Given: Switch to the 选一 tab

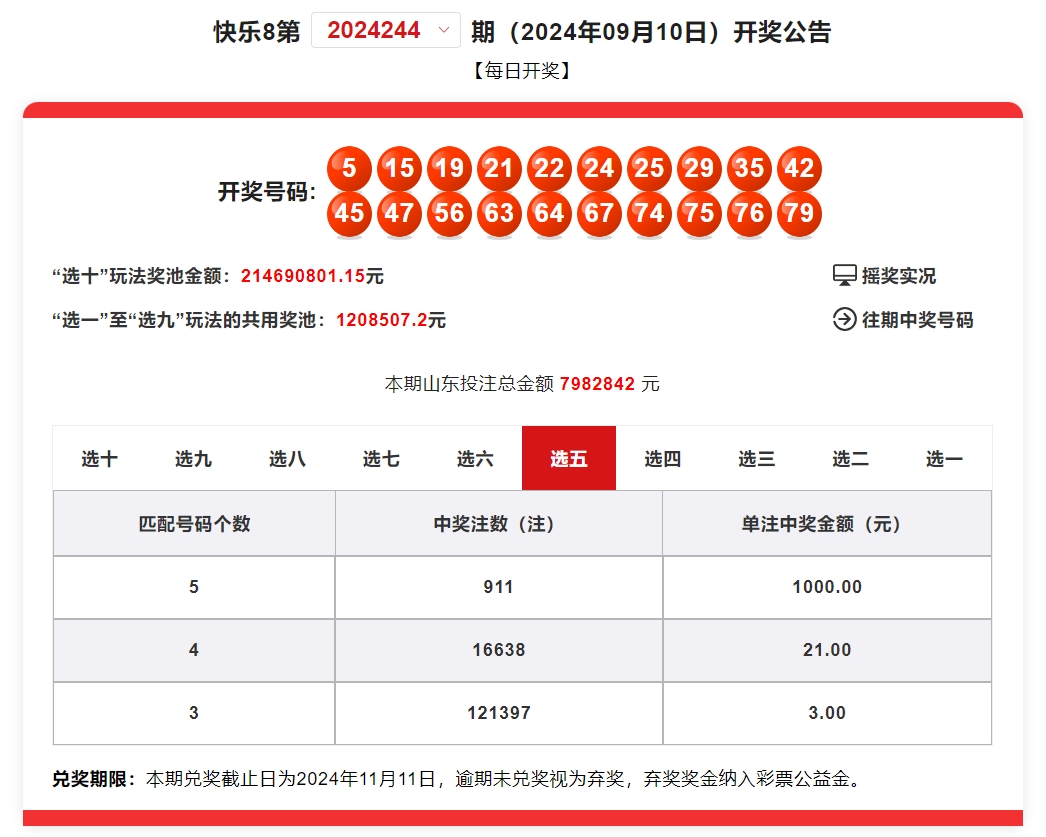Looking at the screenshot, I should pyautogui.click(x=944, y=458).
